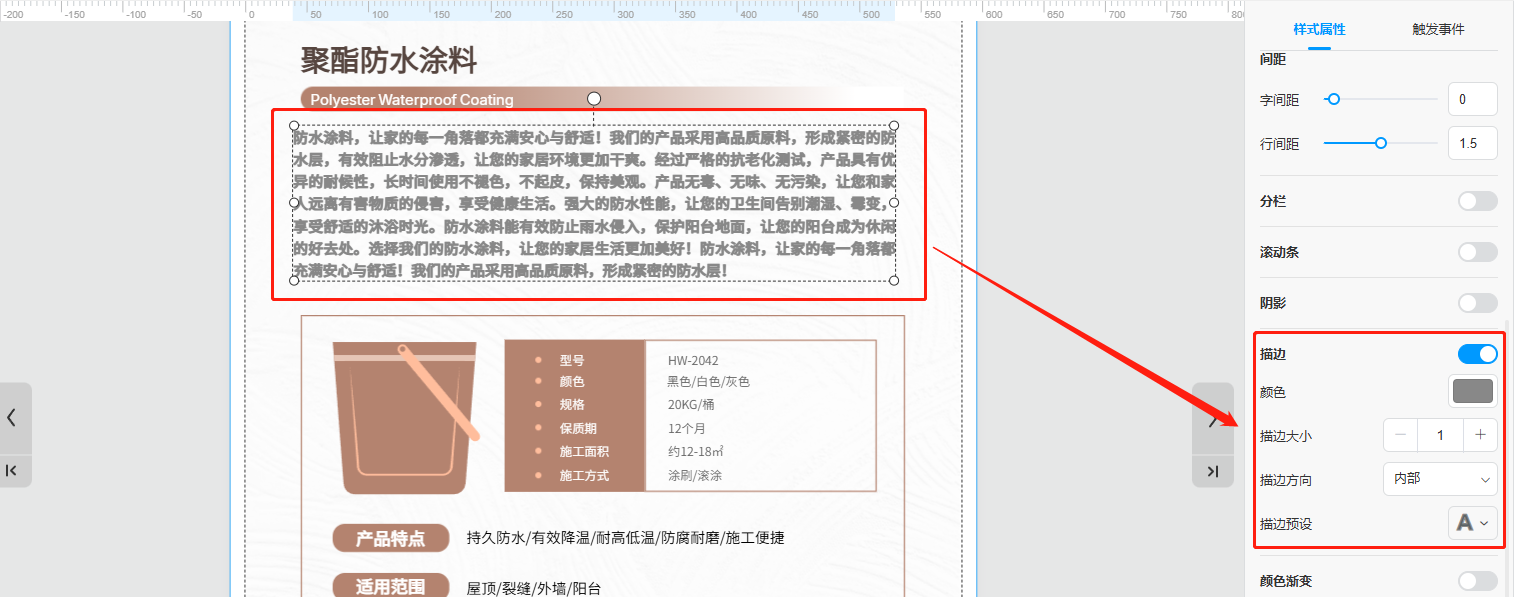Go to previous page with left arrow
Image resolution: width=1514 pixels, height=597 pixels.
[12, 418]
